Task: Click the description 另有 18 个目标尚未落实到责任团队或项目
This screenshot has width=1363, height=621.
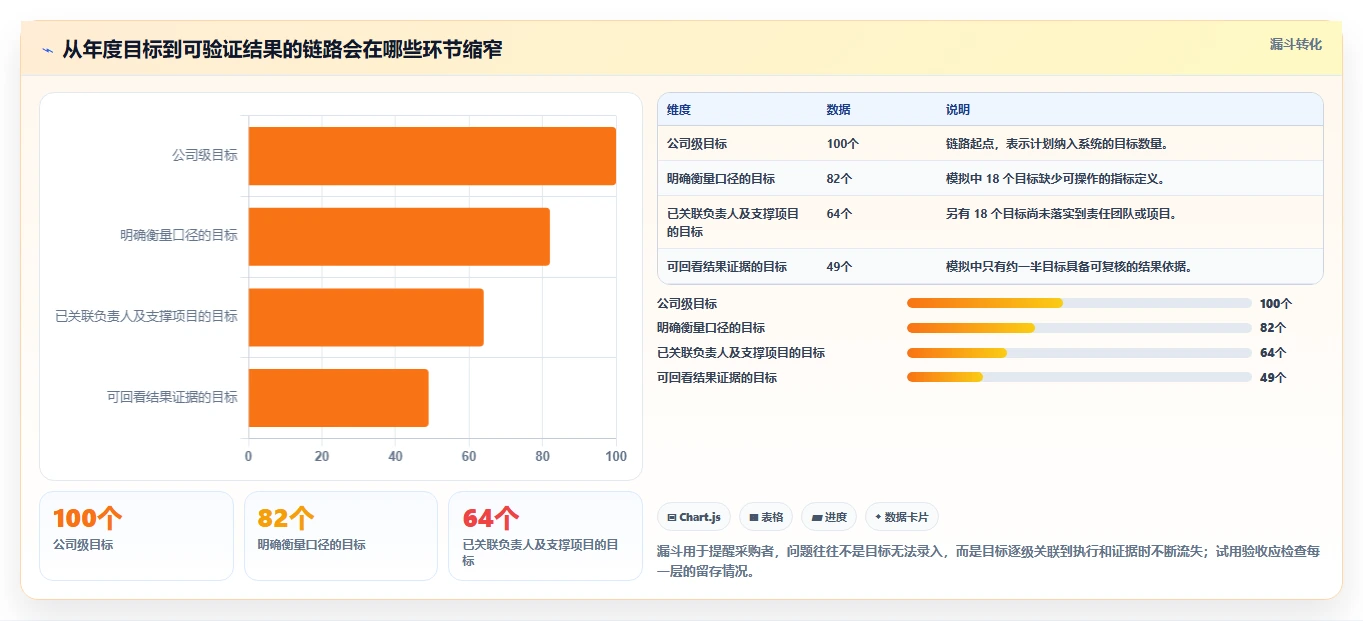Action: pos(1061,214)
